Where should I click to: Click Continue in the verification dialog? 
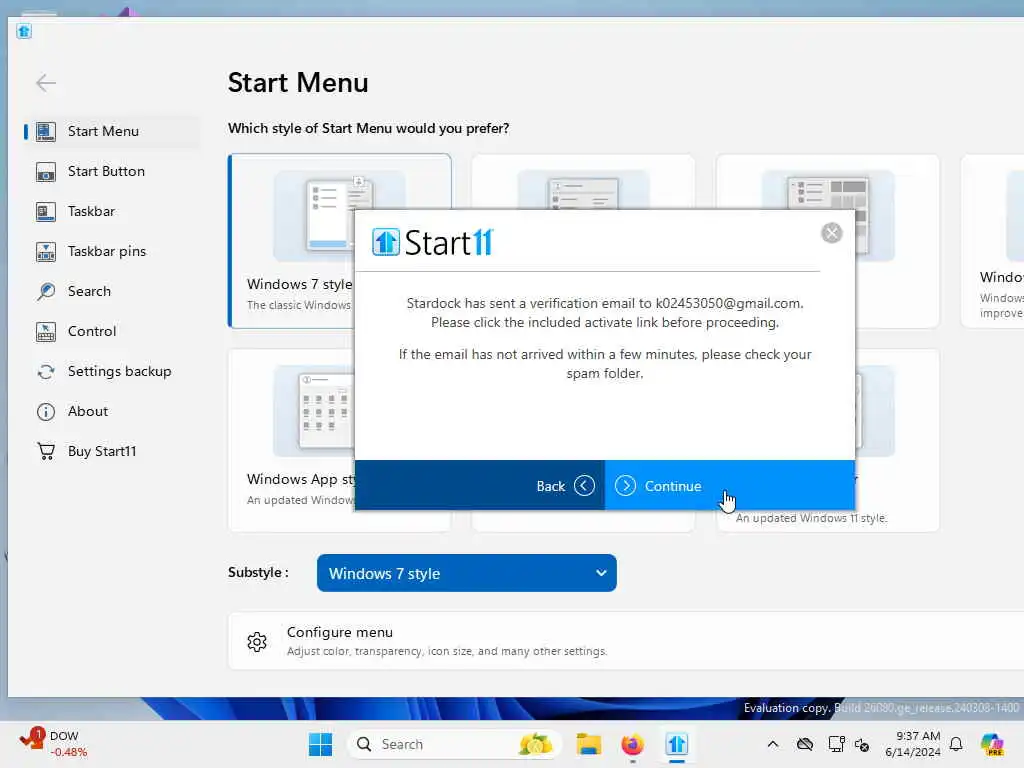coord(729,485)
